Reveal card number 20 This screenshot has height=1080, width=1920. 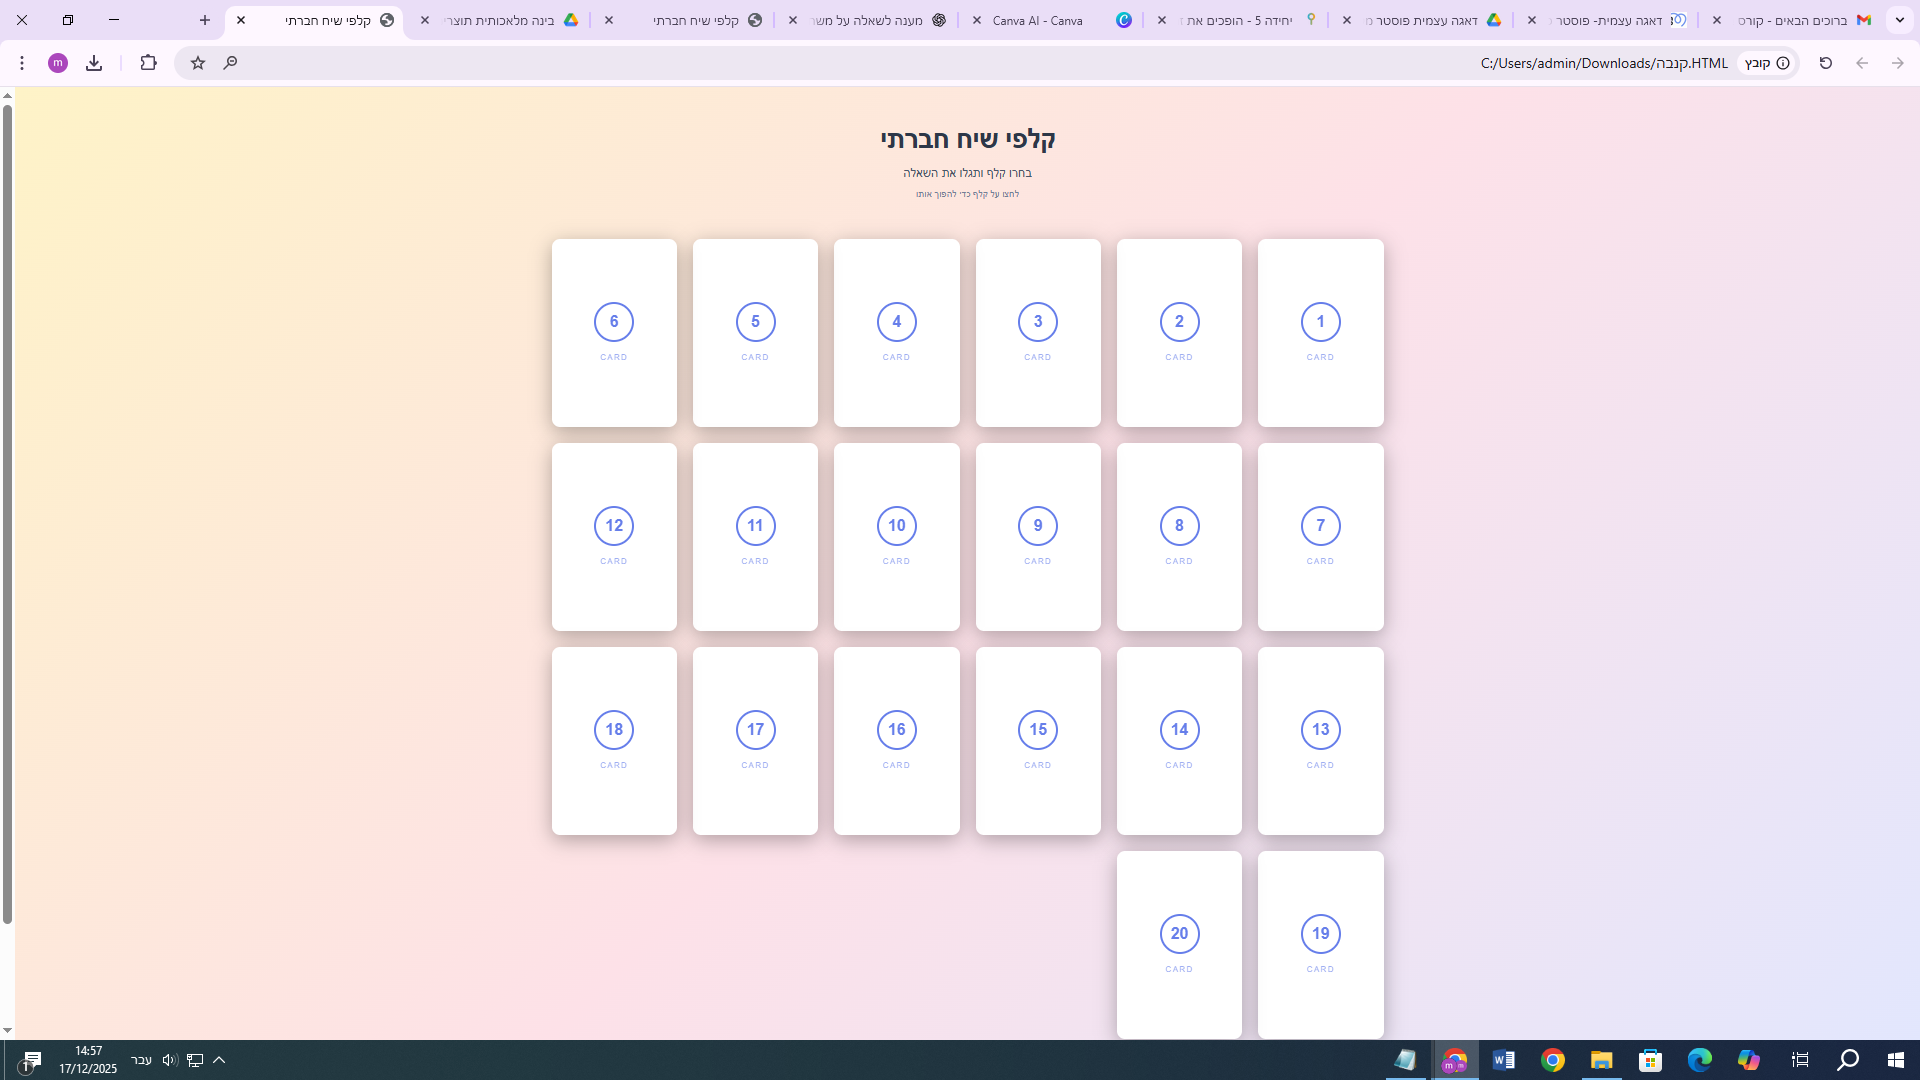point(1179,945)
